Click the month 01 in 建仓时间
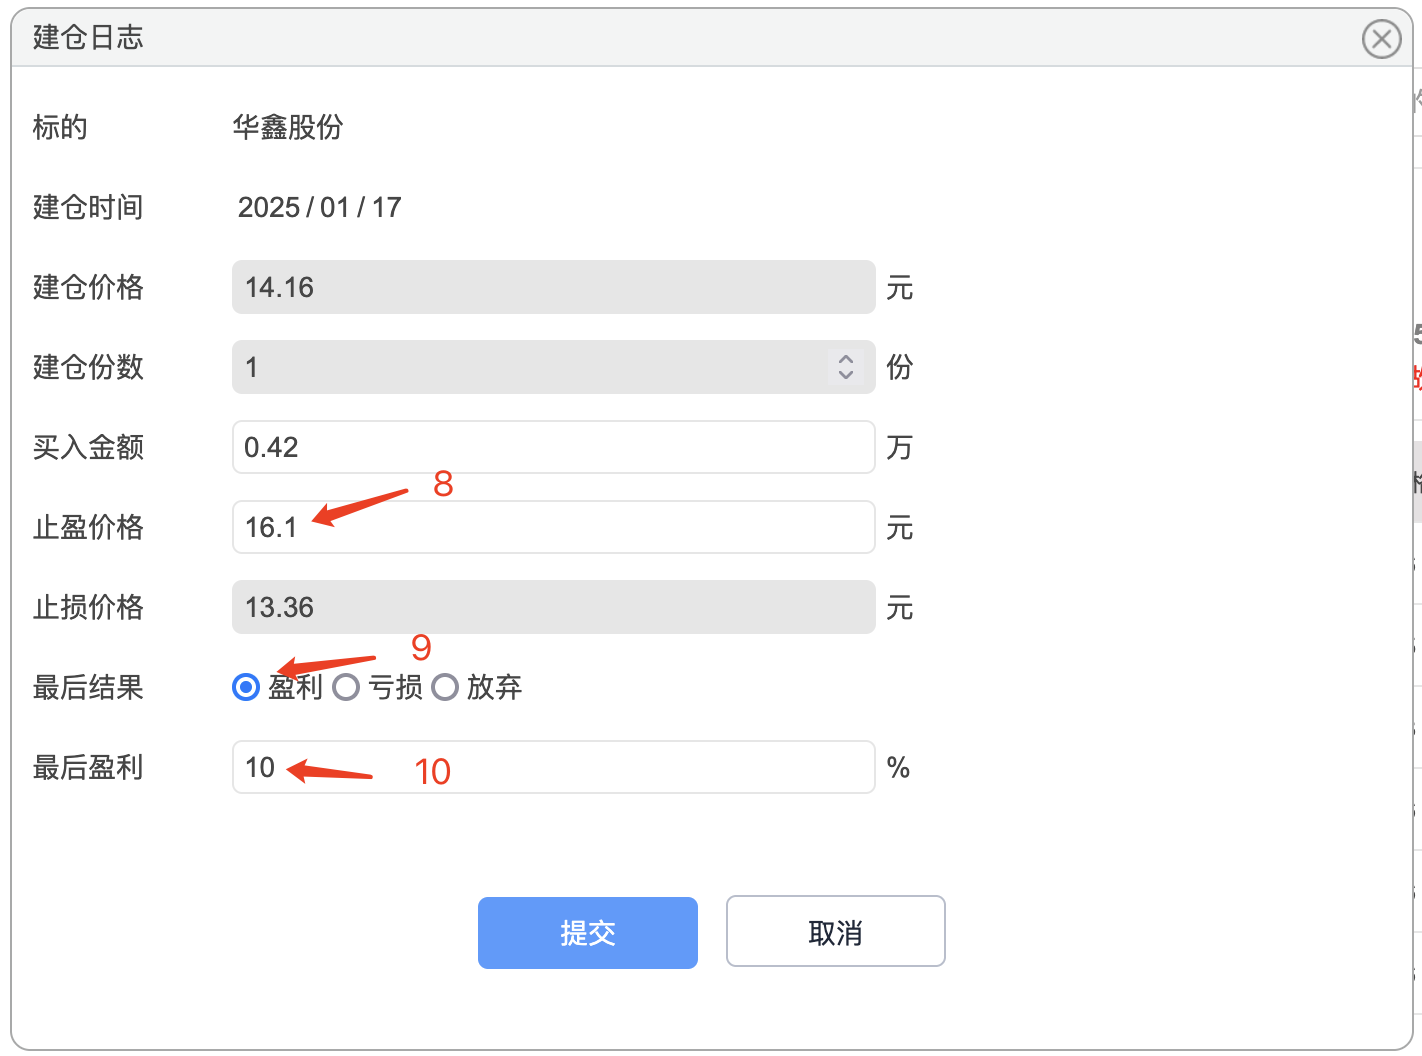Screen dimensions: 1422x1056 tap(335, 207)
